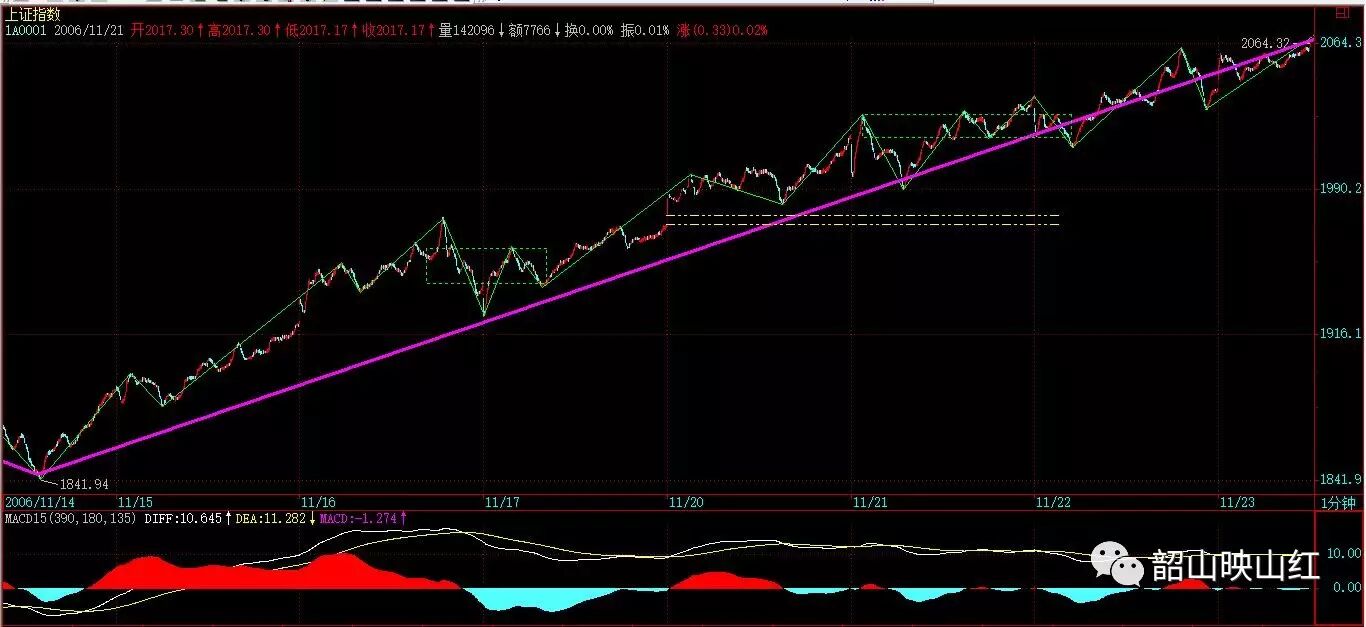This screenshot has width=1366, height=627.
Task: Click the 10.00 MACD axis label
Action: point(1342,553)
